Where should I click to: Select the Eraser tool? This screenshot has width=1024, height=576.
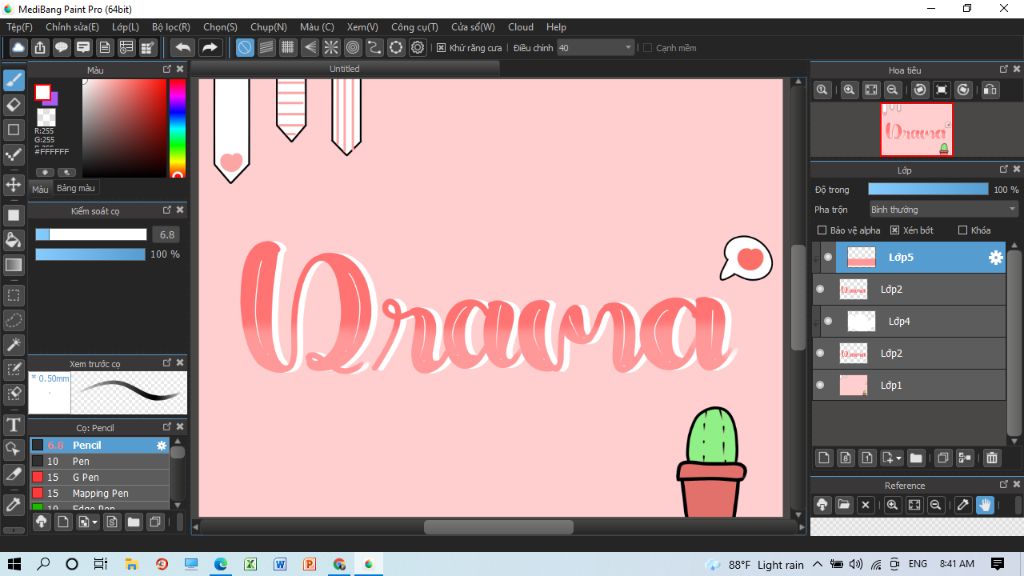[x=14, y=105]
